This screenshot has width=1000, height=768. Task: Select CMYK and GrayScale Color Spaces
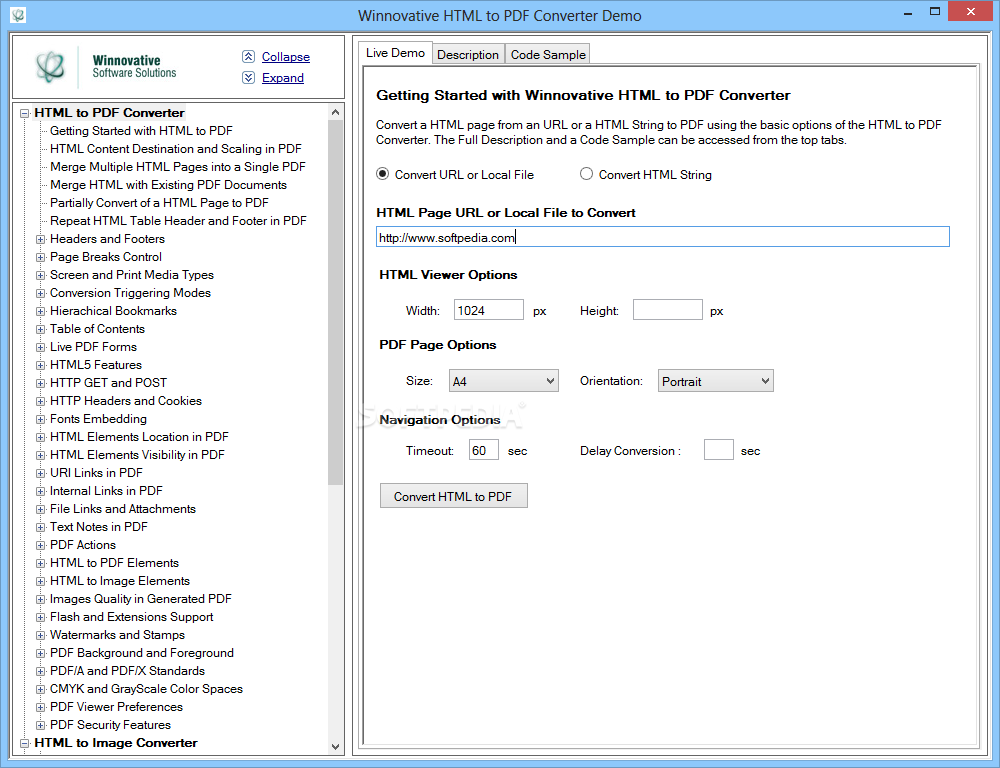pyautogui.click(x=146, y=689)
